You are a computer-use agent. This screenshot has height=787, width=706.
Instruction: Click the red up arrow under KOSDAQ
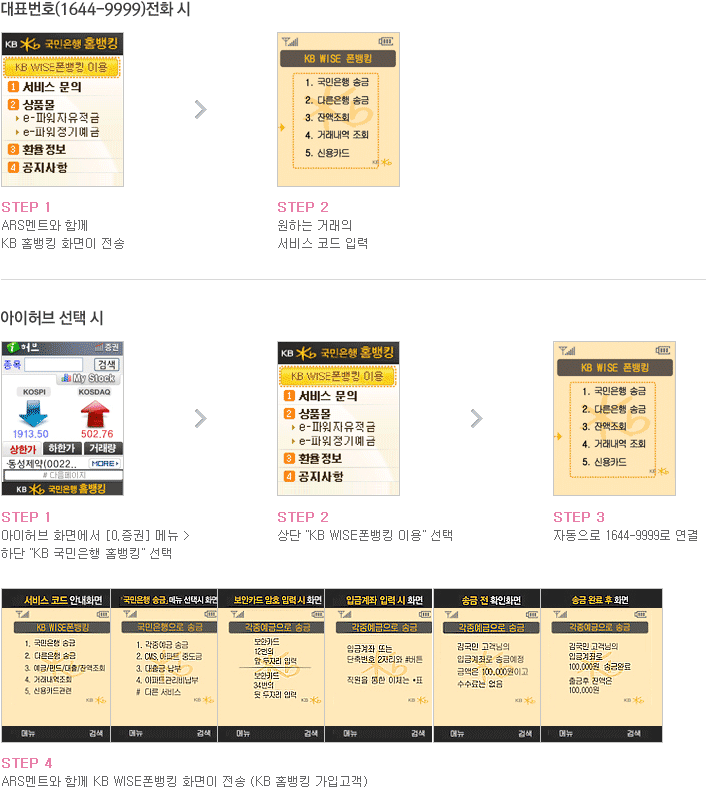95,414
